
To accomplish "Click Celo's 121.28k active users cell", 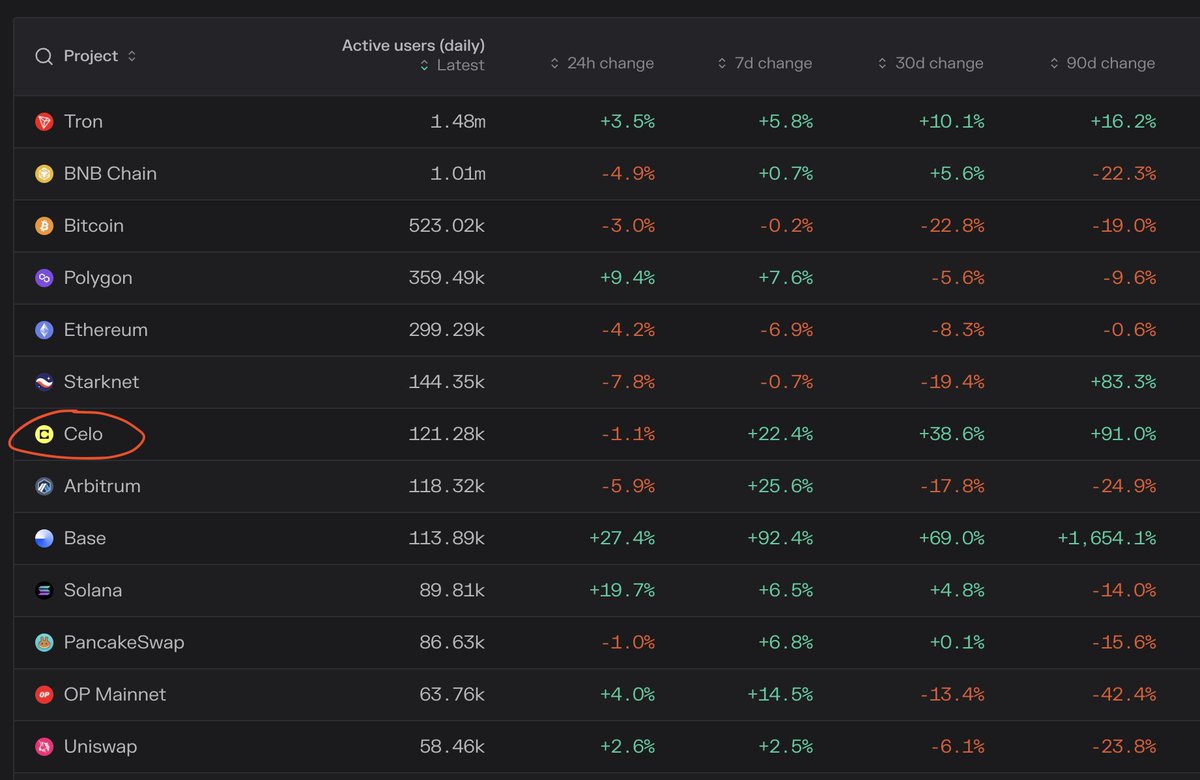I will point(447,434).
